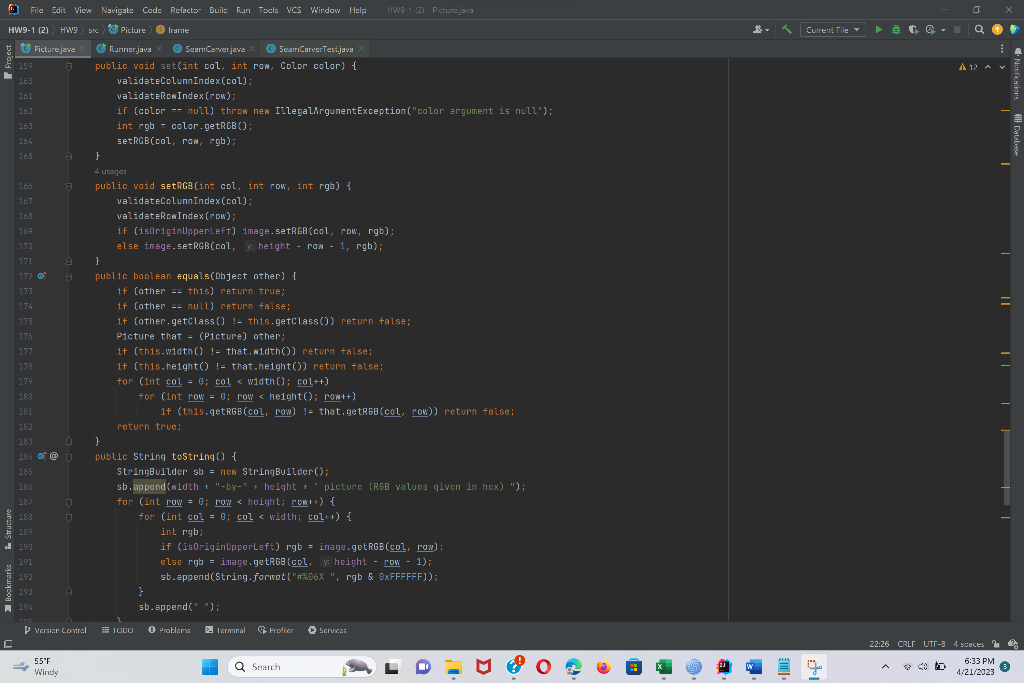Screen dimensions: 1024x683
Task: Click the editor vertical scrollbar thumb
Action: [1006, 468]
